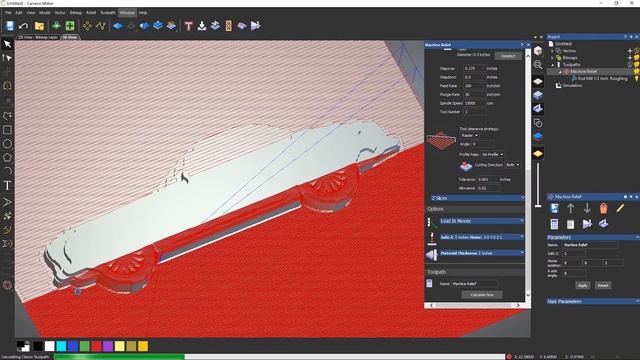Open the Relief menu
The height and width of the screenshot is (360, 640).
(x=91, y=13)
